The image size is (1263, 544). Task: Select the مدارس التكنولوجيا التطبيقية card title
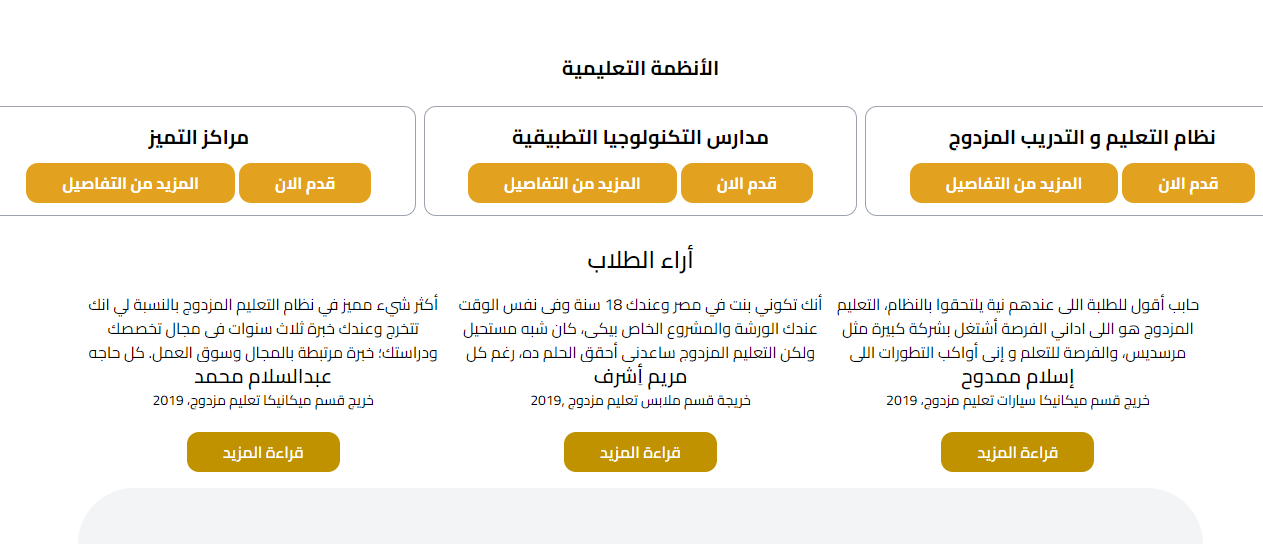pyautogui.click(x=640, y=138)
